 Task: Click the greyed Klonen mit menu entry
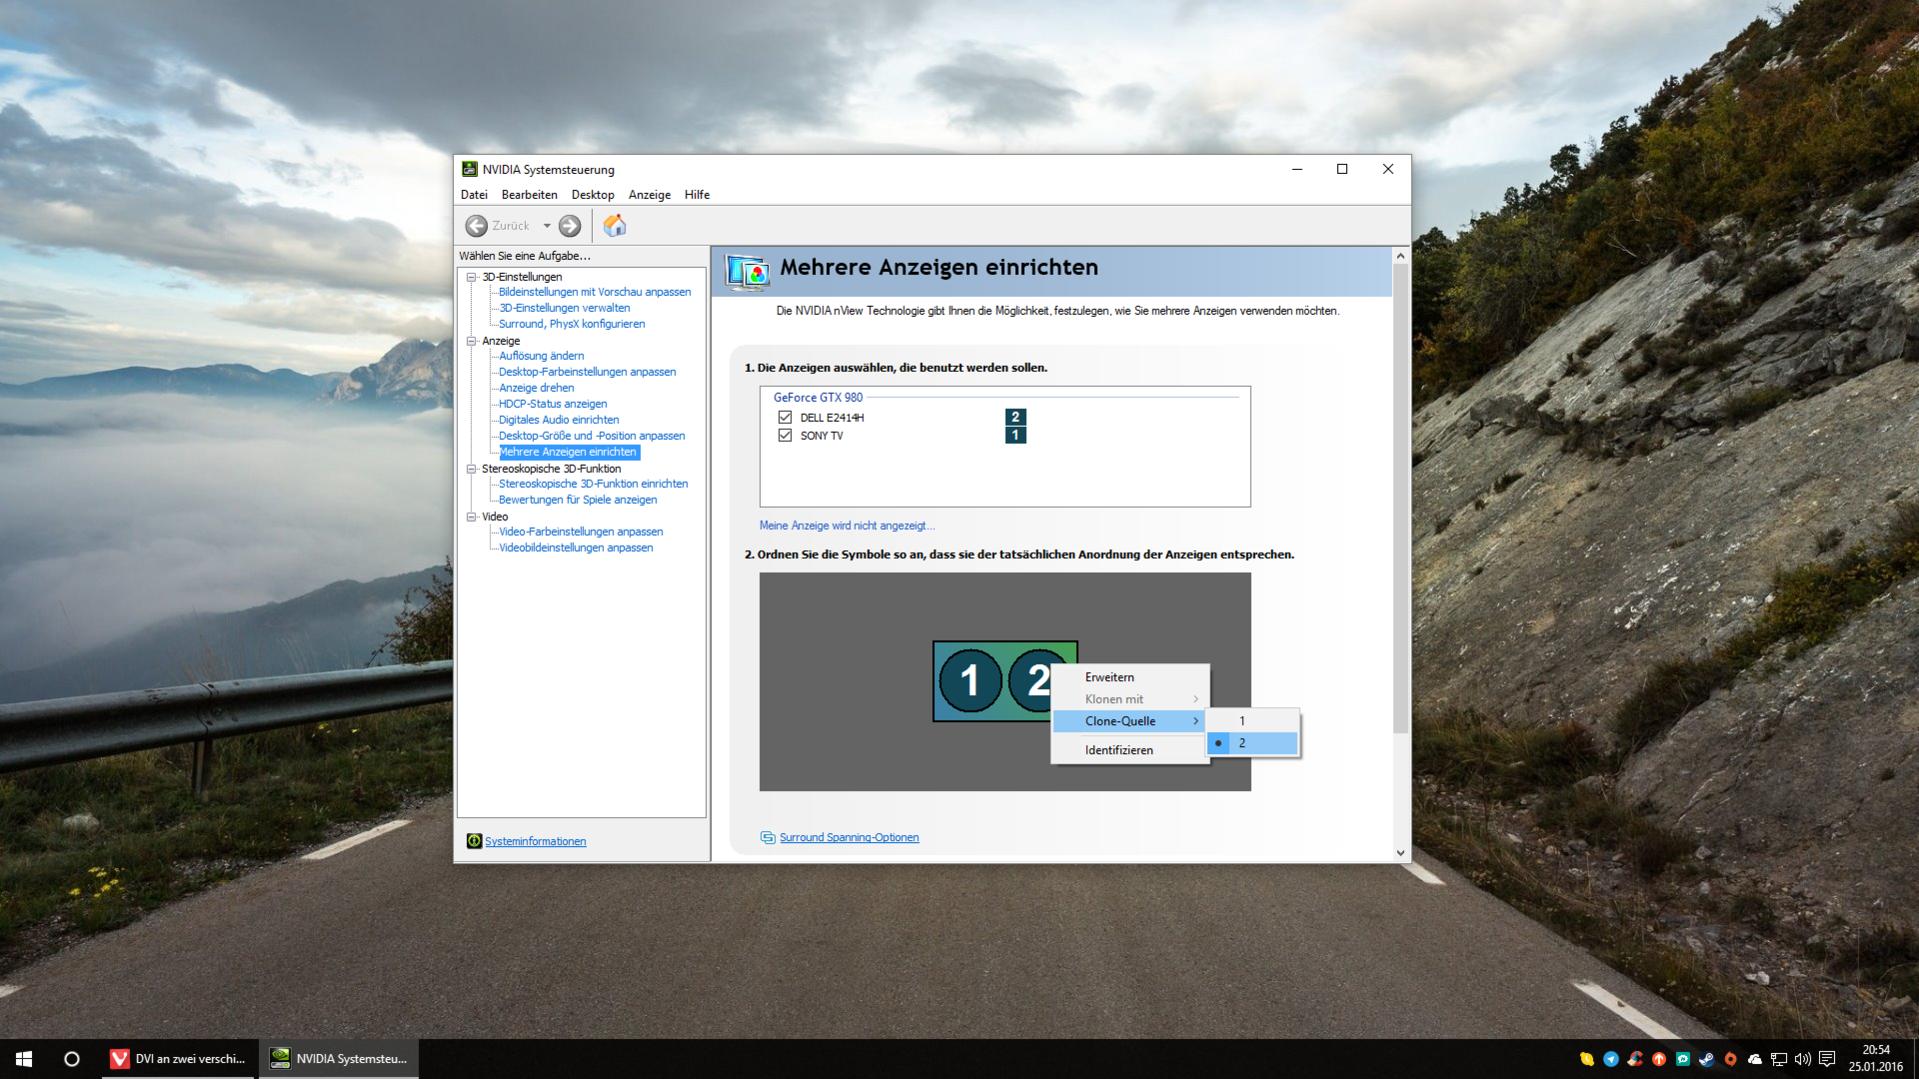(1130, 699)
